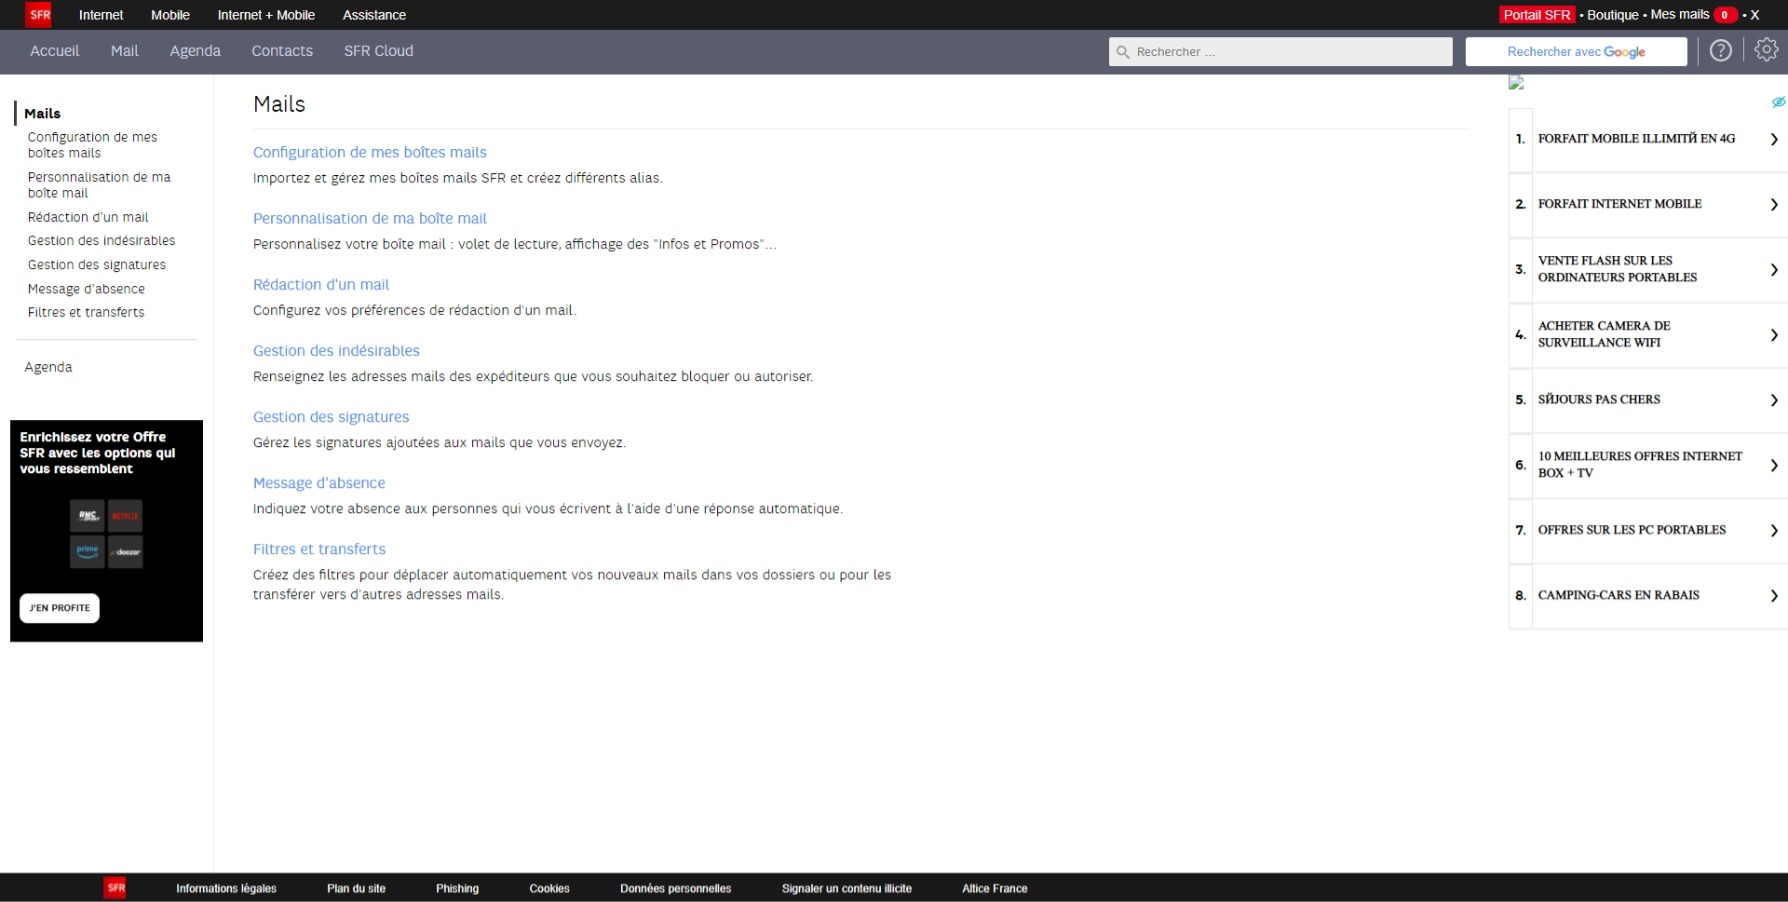
Task: Open Gestion des indésirables link
Action: (336, 351)
